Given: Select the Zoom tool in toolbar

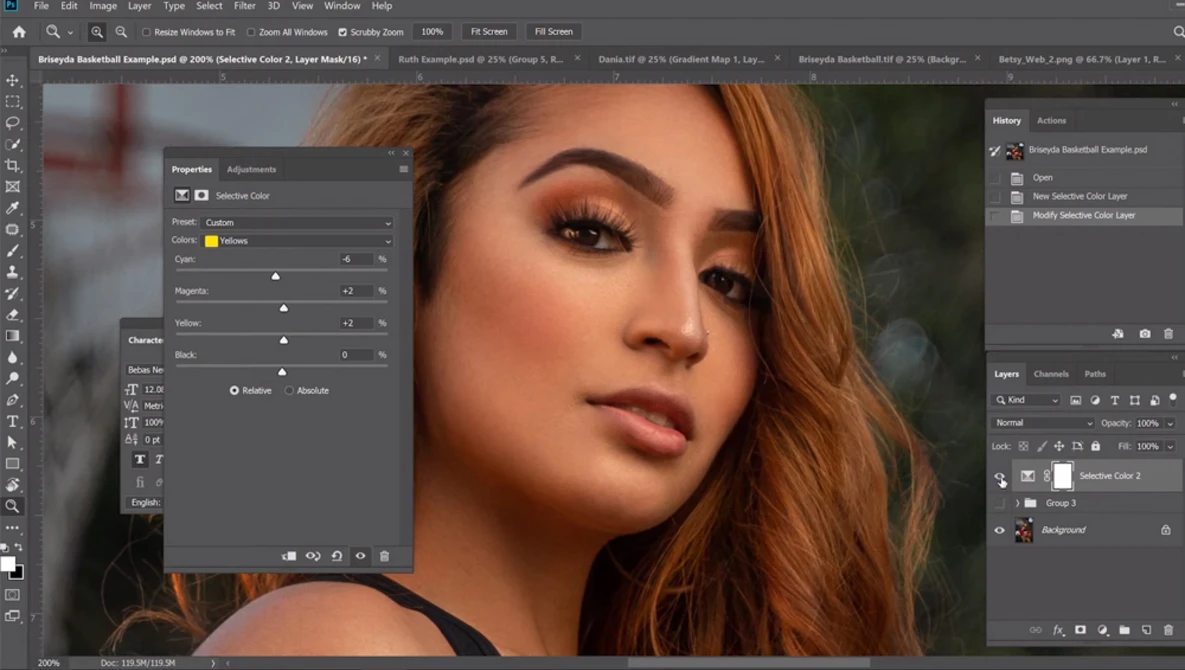Looking at the screenshot, I should [12, 507].
